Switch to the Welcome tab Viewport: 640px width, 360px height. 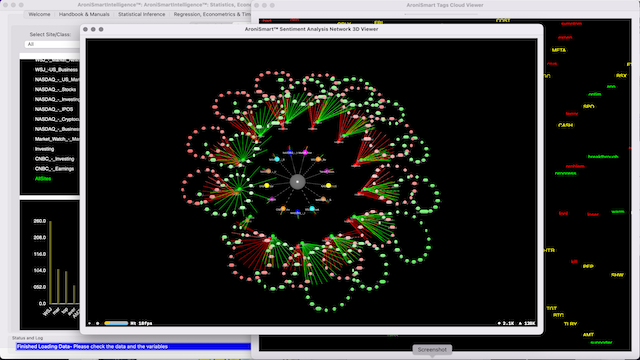(x=39, y=14)
